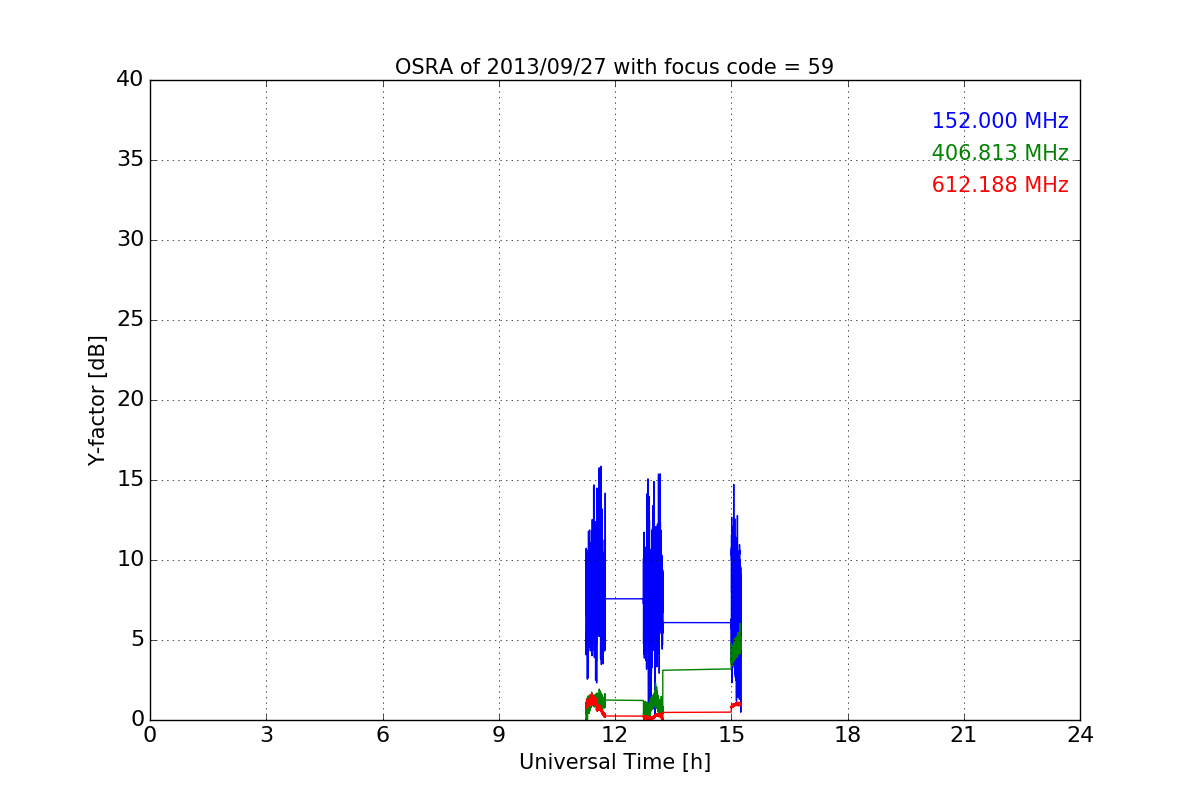Click the y-axis tick label 10
The height and width of the screenshot is (800, 1200).
click(x=130, y=560)
